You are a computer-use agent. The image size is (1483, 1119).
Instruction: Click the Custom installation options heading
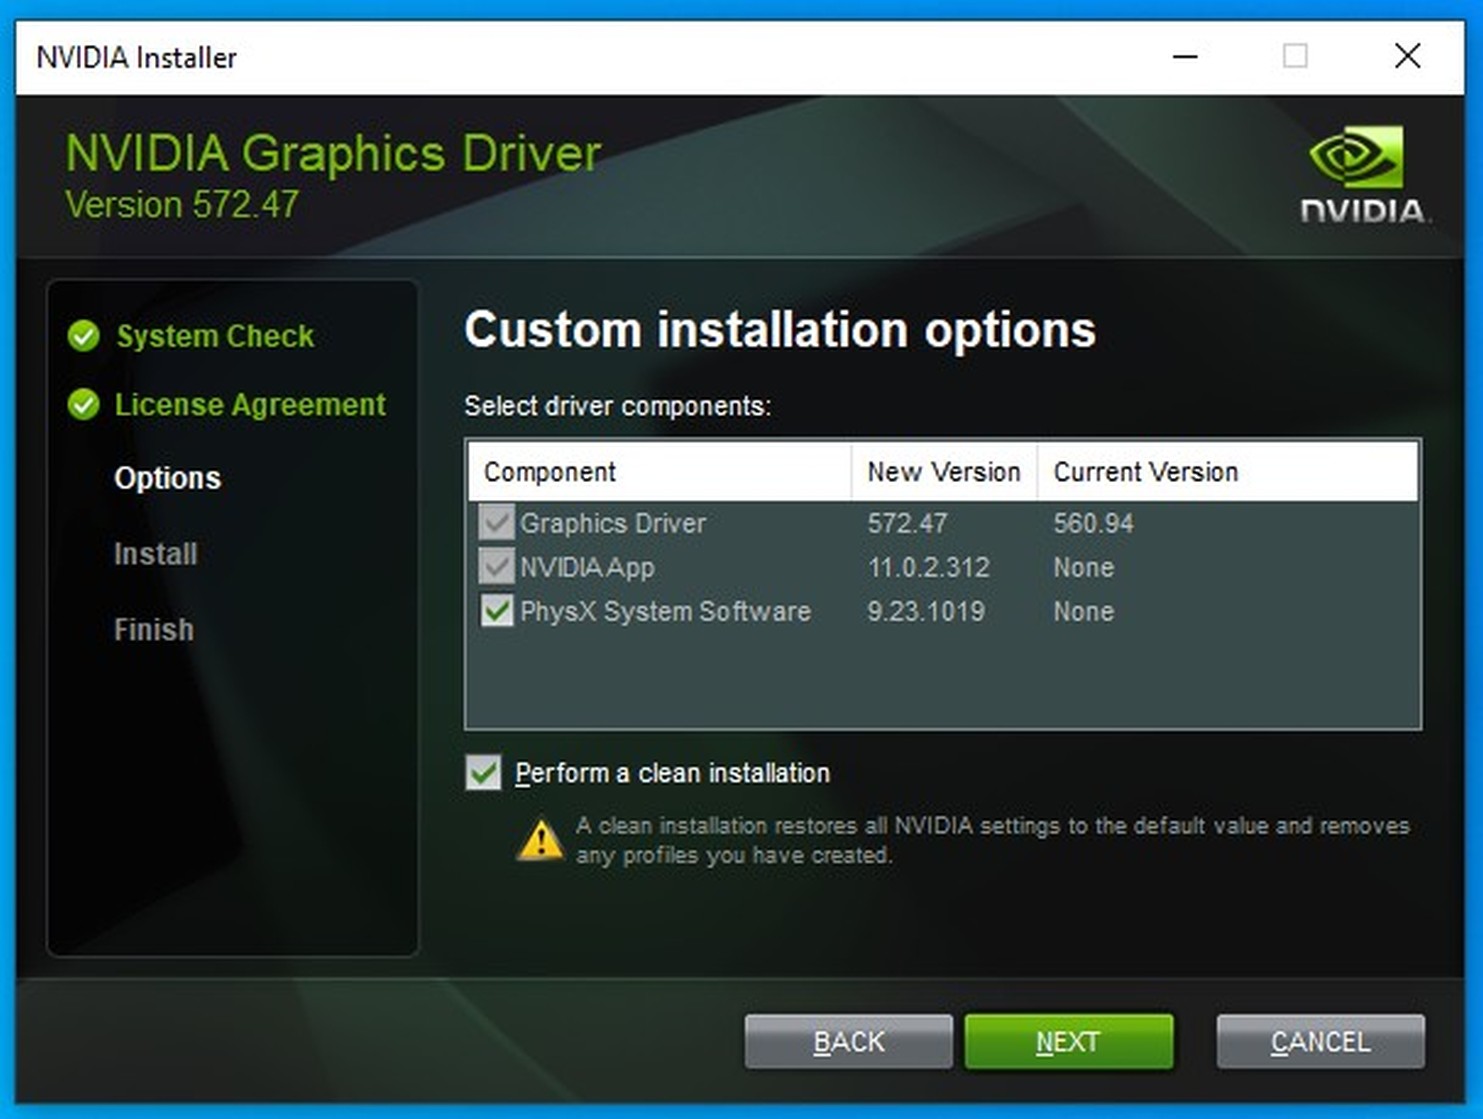coord(780,330)
